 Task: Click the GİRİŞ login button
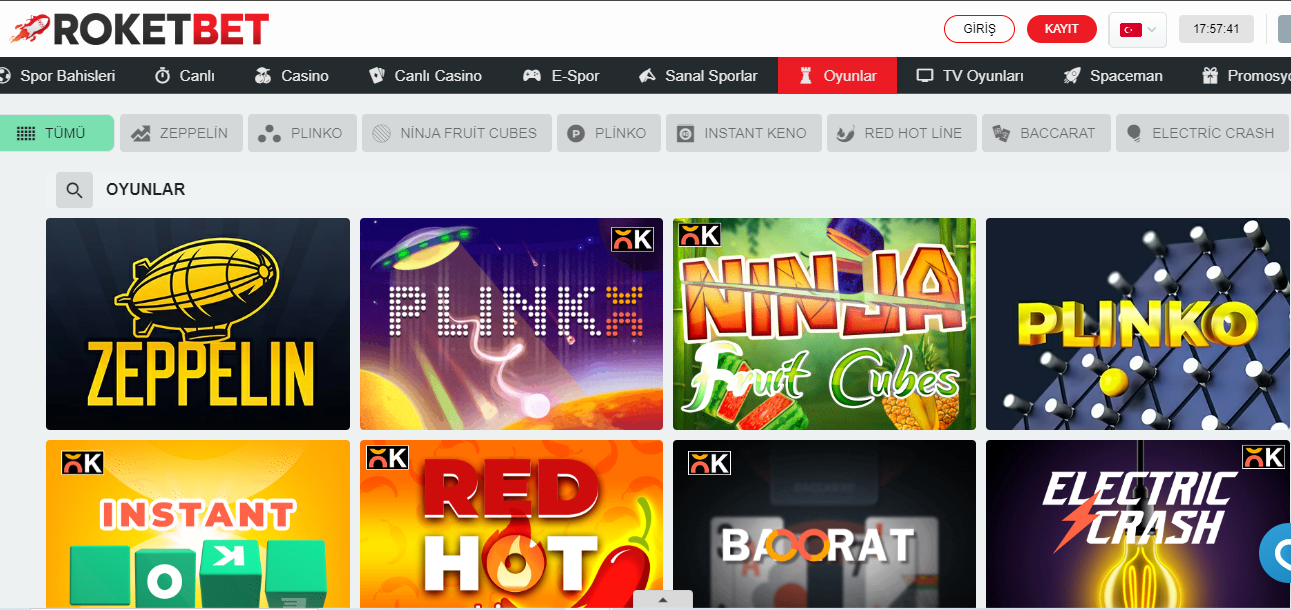979,29
